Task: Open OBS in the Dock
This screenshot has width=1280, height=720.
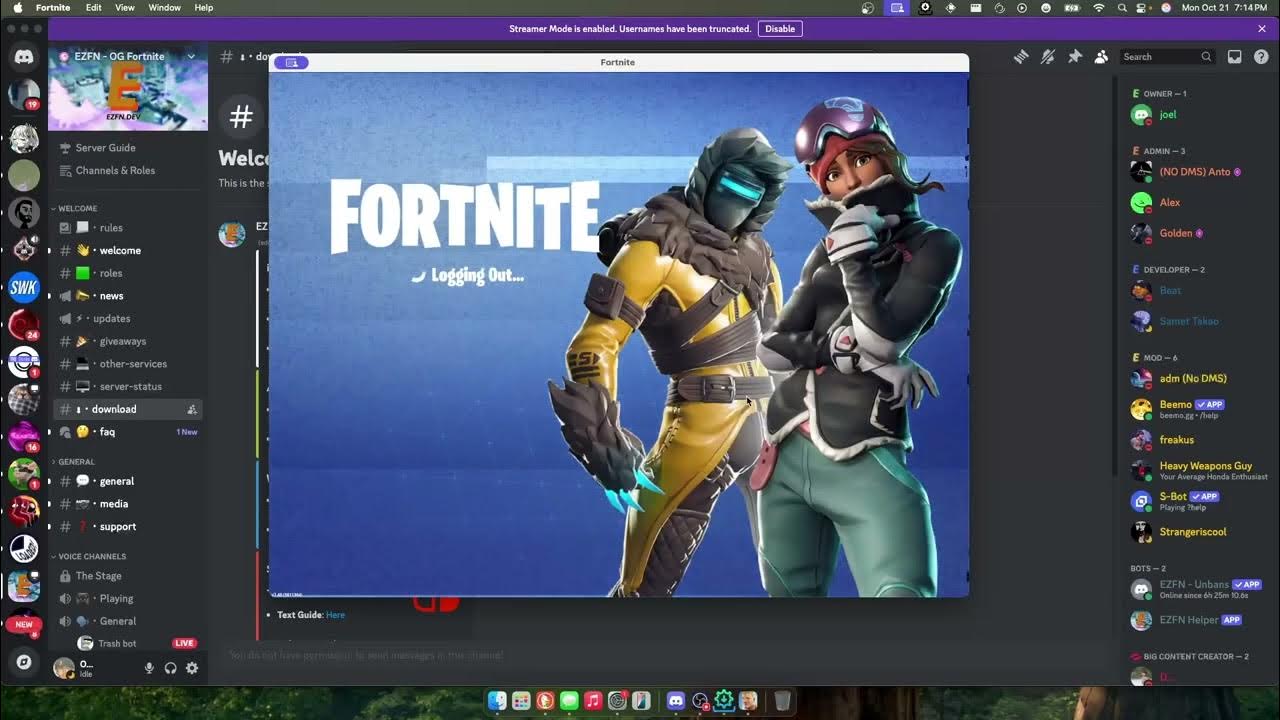Action: (700, 701)
